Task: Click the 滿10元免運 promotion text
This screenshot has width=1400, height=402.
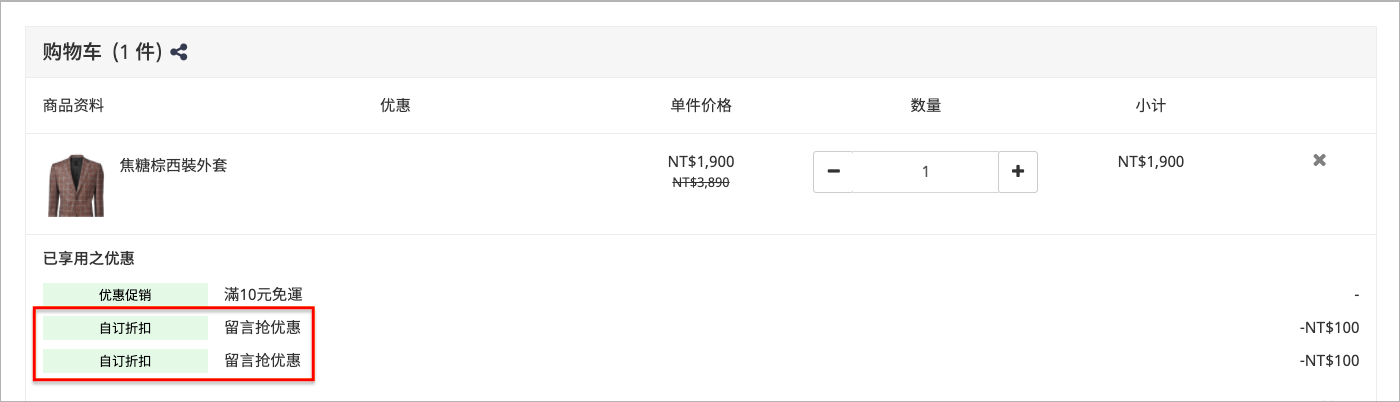Action: click(262, 295)
